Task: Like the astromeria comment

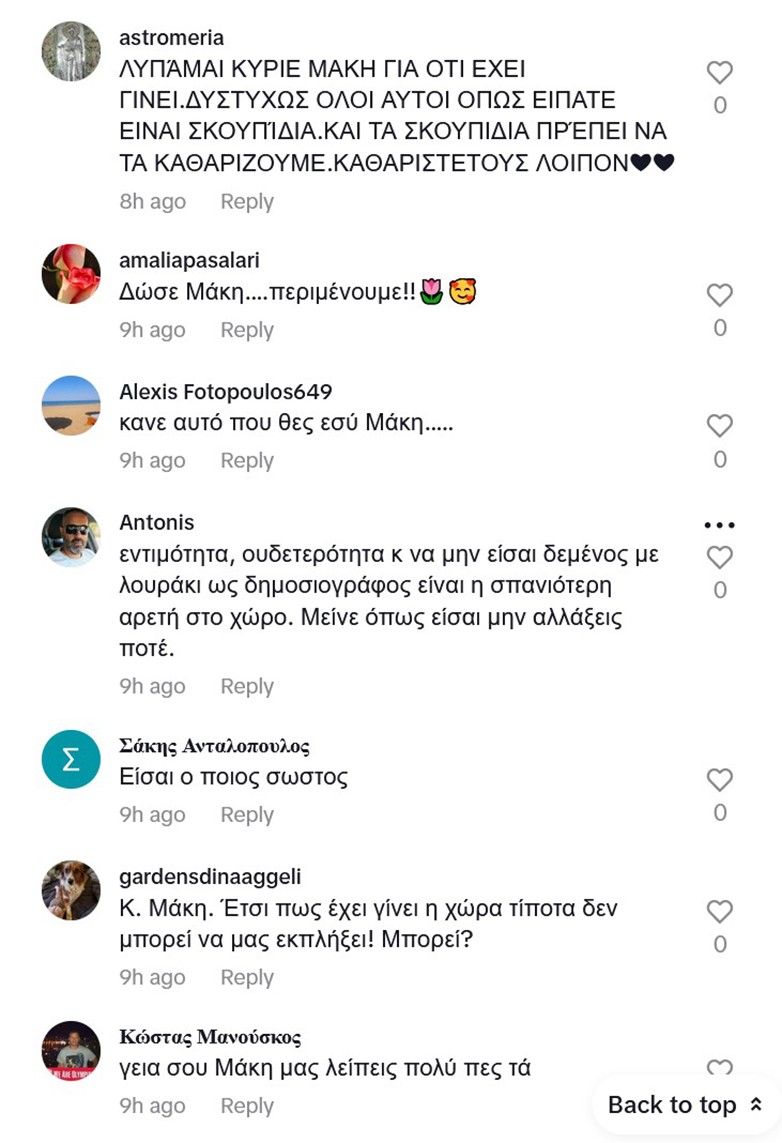Action: pos(720,73)
